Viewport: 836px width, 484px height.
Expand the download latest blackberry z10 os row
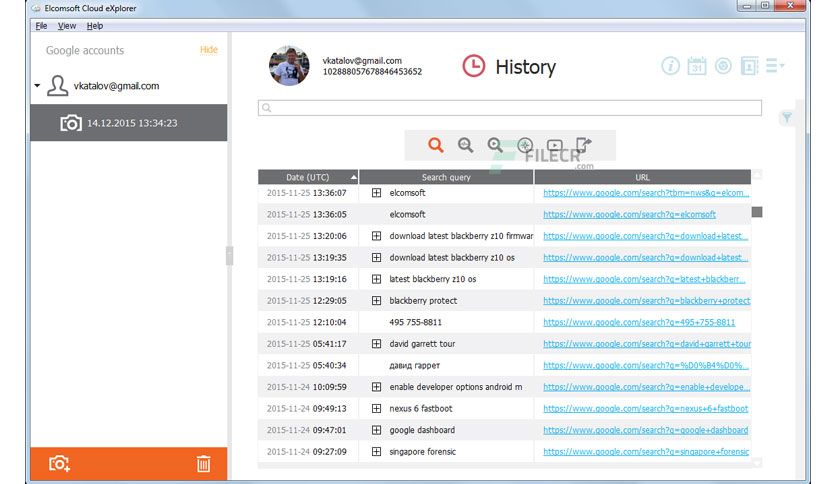[x=376, y=257]
